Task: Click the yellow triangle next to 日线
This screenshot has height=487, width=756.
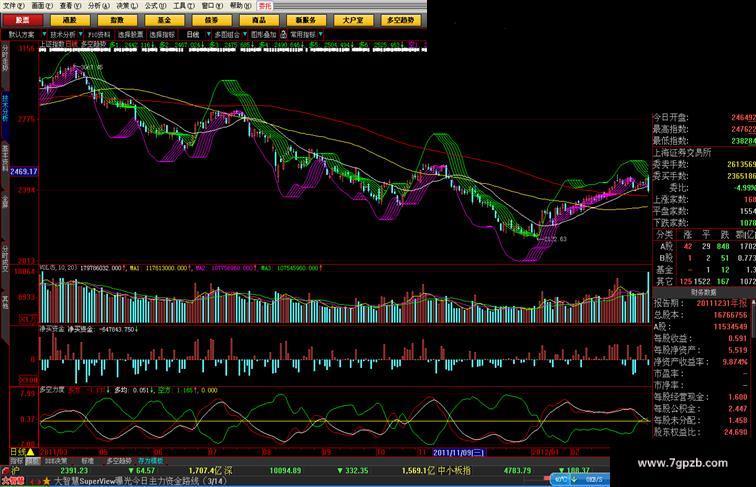Action: (x=30, y=452)
